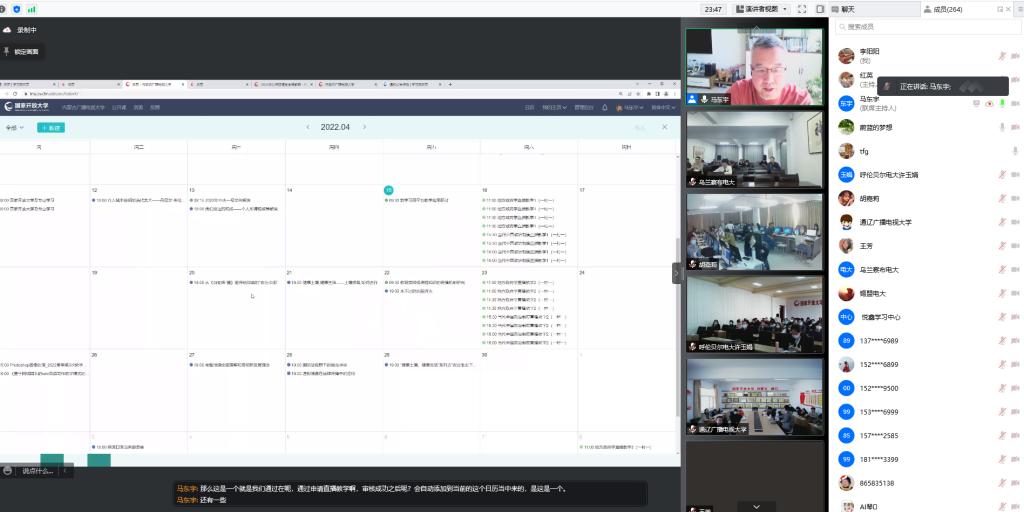
Task: Click the blue security shield icon
Action: pos(16,9)
